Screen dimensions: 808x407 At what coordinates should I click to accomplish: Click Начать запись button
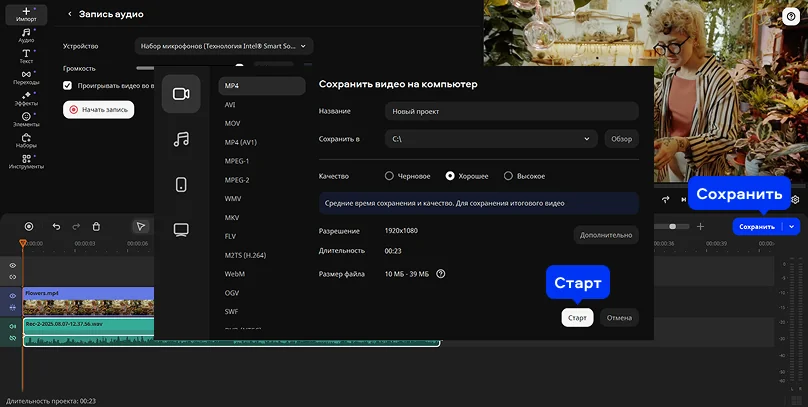[x=98, y=109]
